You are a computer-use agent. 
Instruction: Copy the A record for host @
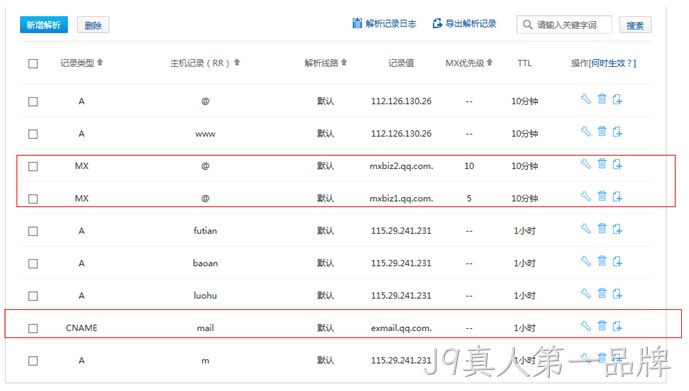coord(617,100)
